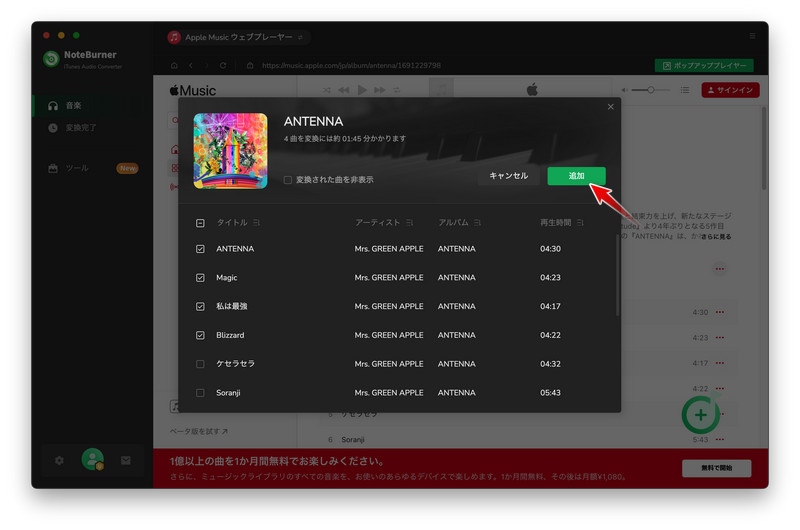
Task: Open more options beside the 4:30 track
Action: click(x=719, y=312)
